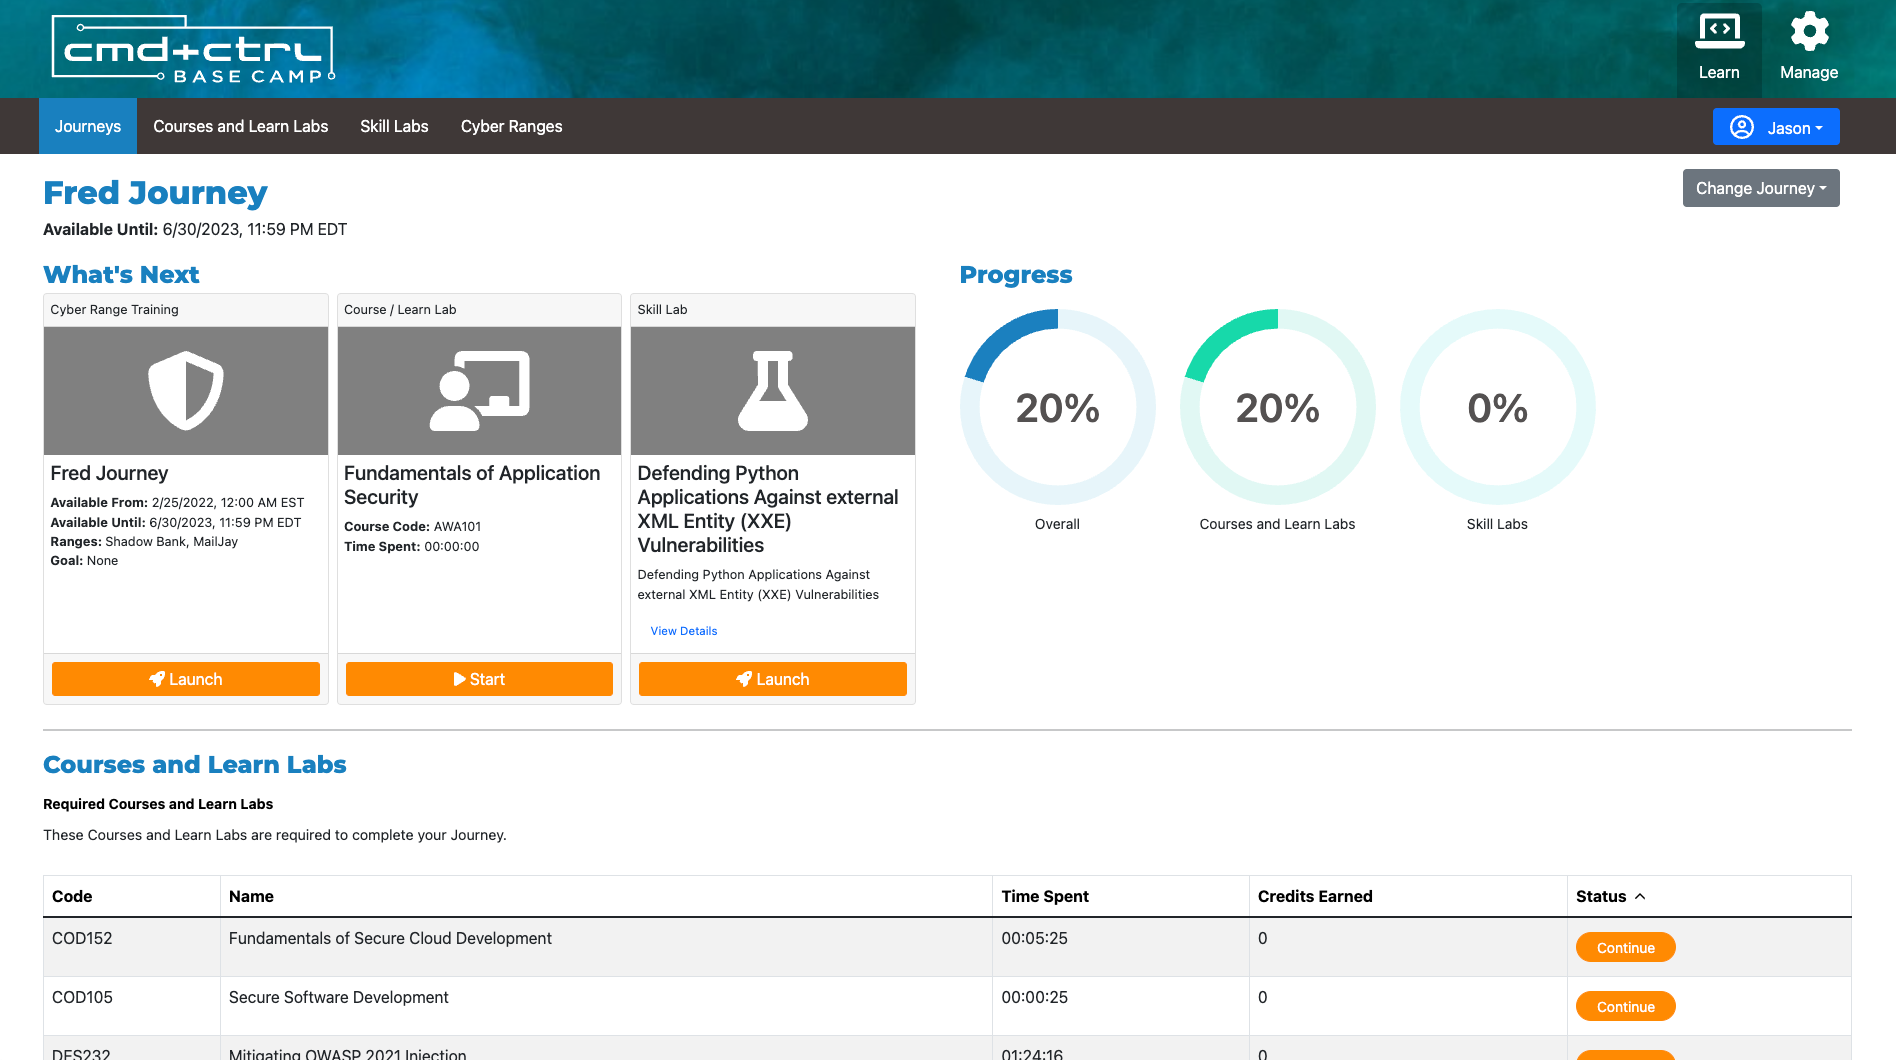Screen dimensions: 1896x1060
Task: Switch to Cyber Ranges tab
Action: pyautogui.click(x=512, y=126)
